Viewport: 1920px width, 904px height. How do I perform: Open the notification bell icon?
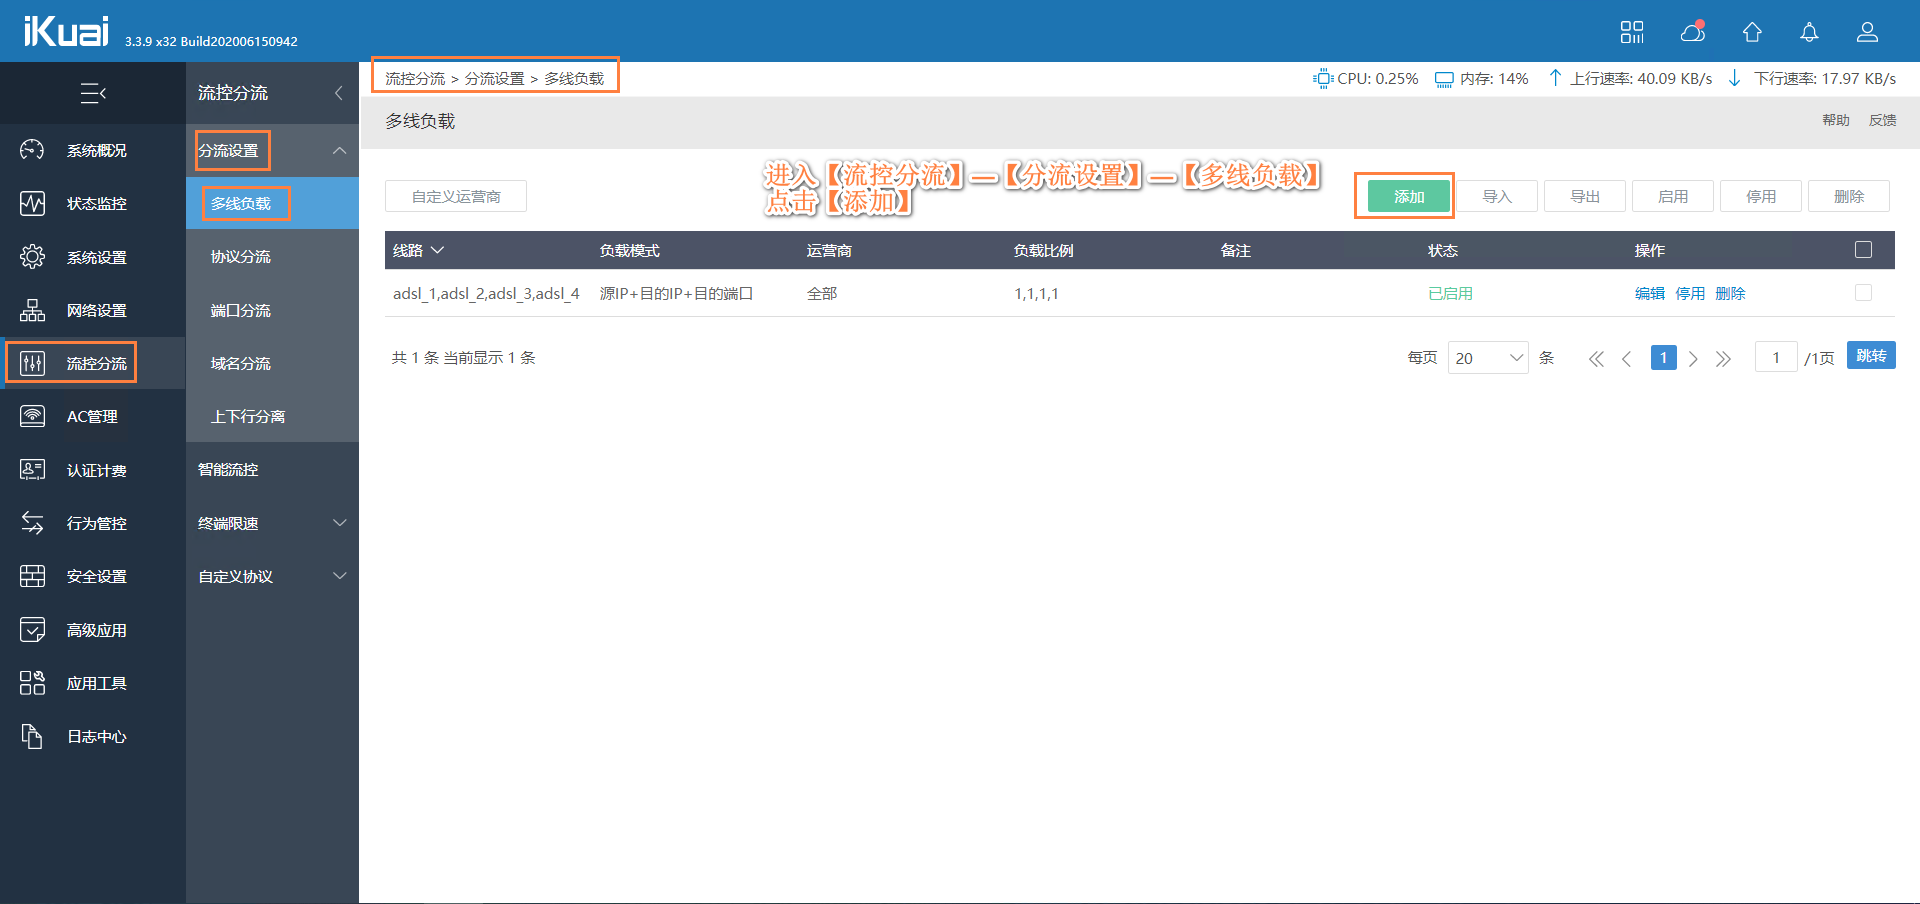pyautogui.click(x=1809, y=32)
